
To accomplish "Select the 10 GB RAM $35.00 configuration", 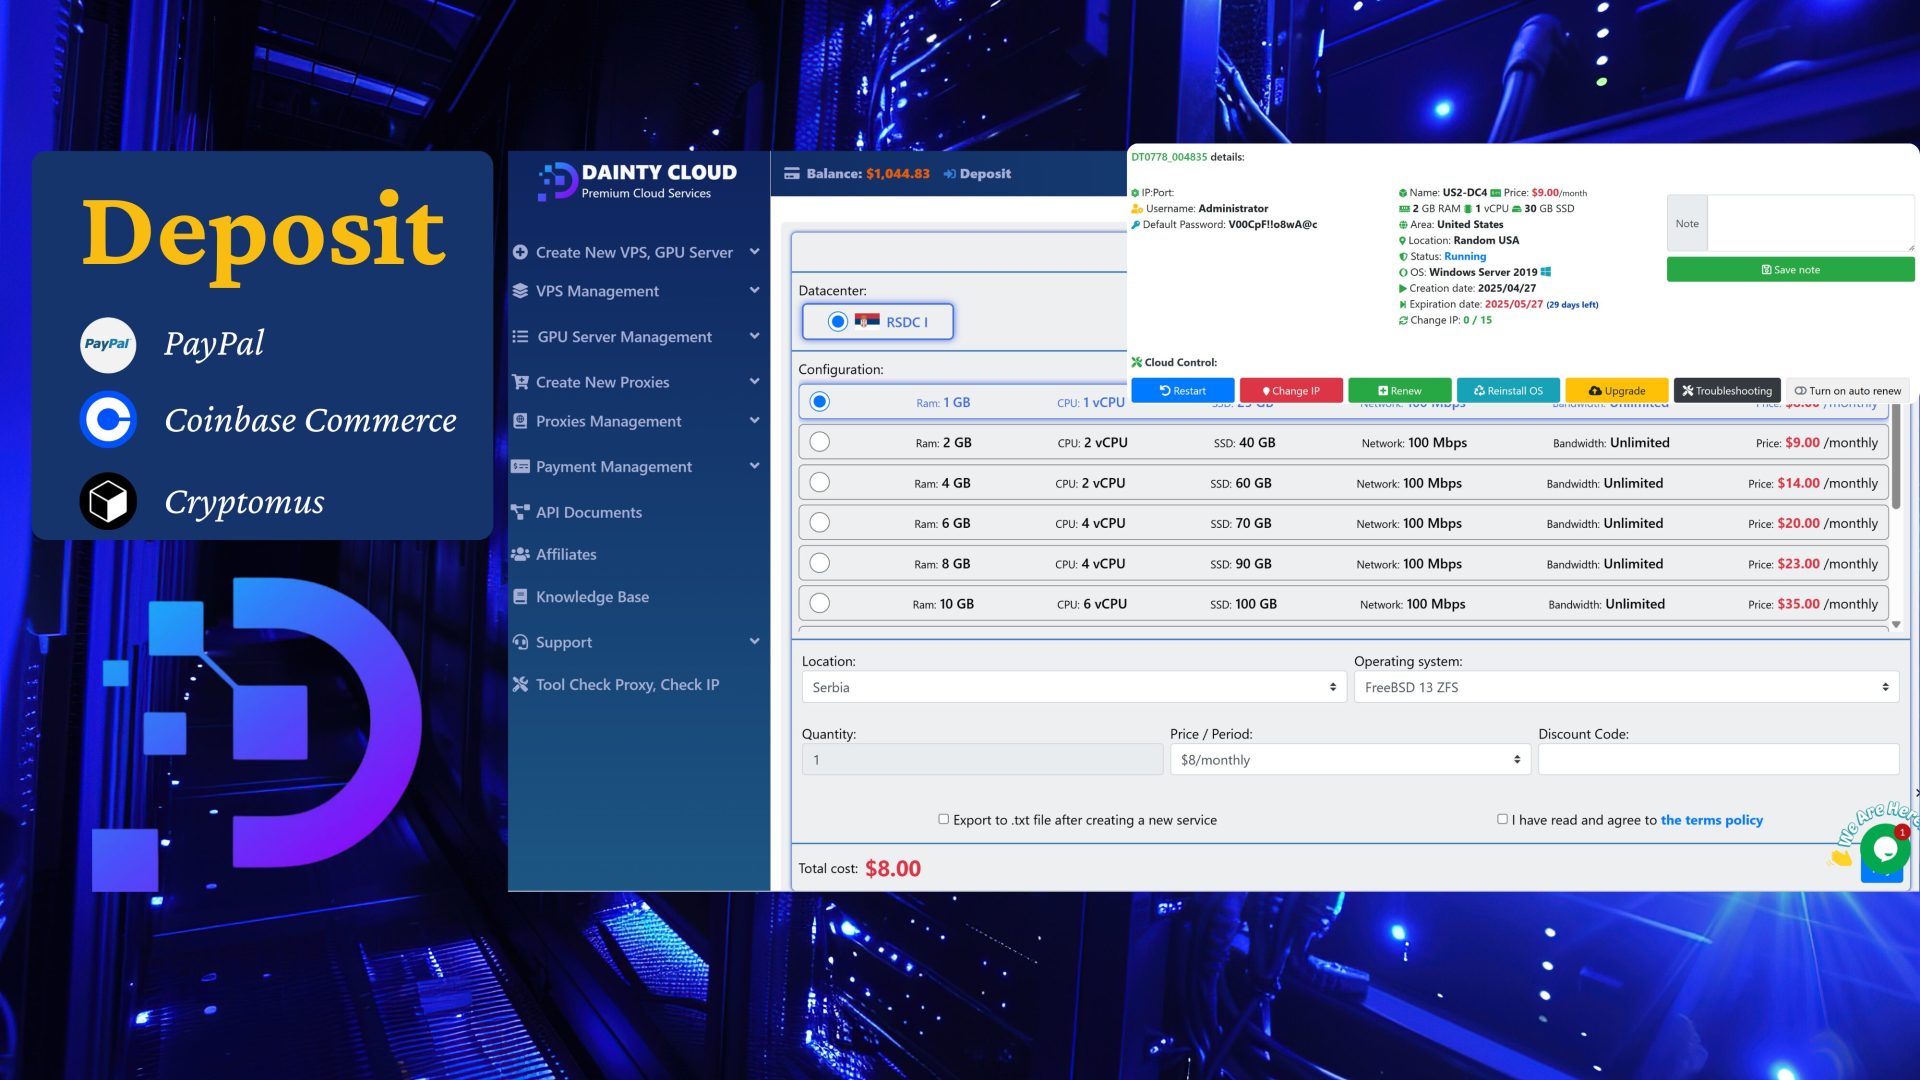I will tap(820, 603).
